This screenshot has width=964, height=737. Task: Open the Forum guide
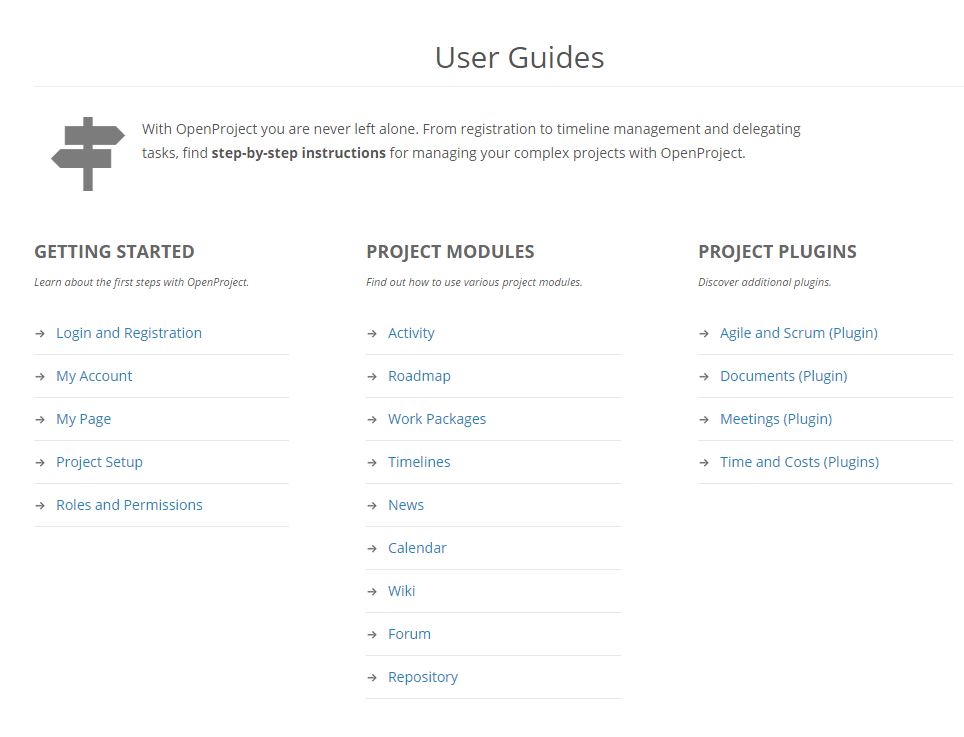point(409,633)
